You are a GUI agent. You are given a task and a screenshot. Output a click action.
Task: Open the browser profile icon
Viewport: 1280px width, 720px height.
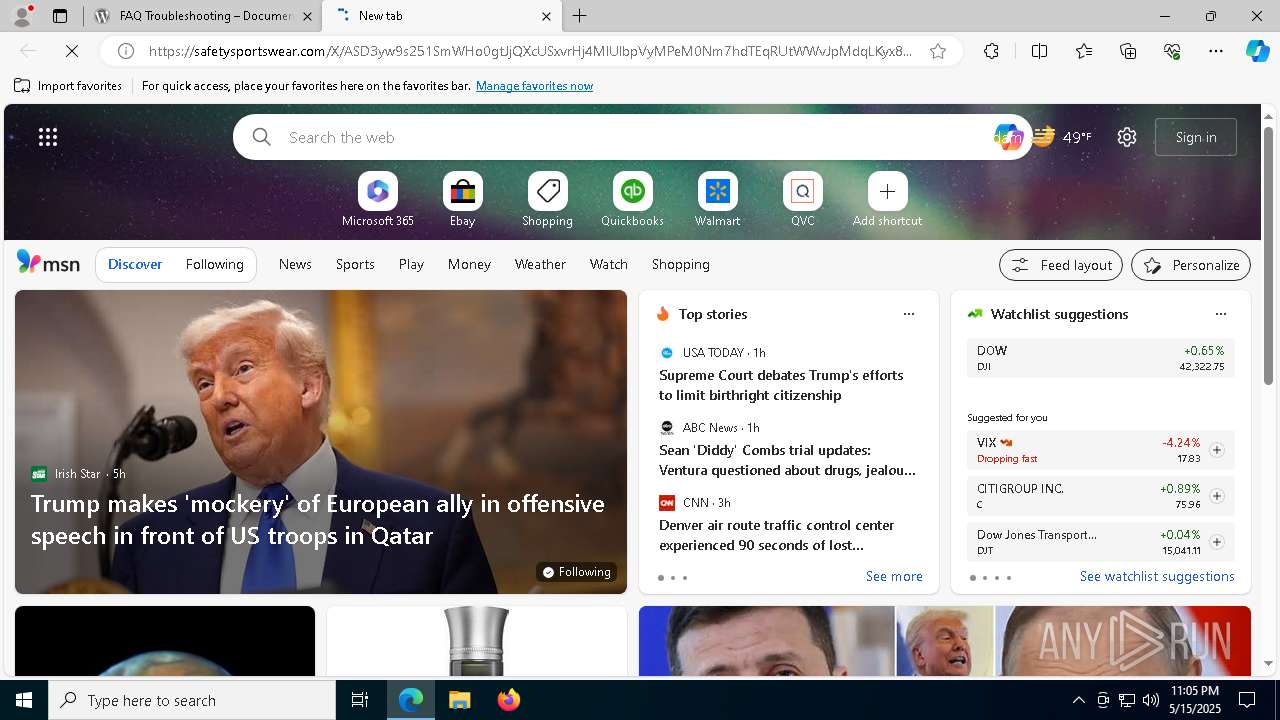[21, 16]
